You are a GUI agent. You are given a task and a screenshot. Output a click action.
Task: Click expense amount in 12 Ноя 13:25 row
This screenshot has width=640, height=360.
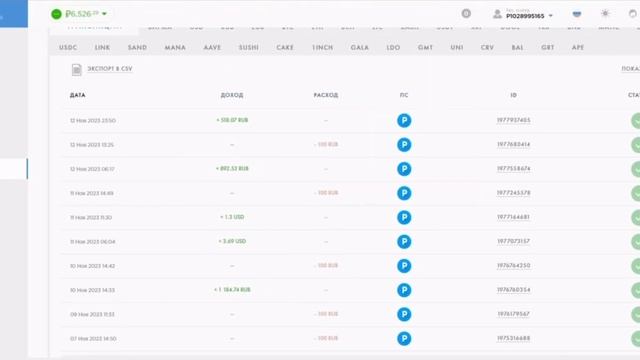[326, 144]
